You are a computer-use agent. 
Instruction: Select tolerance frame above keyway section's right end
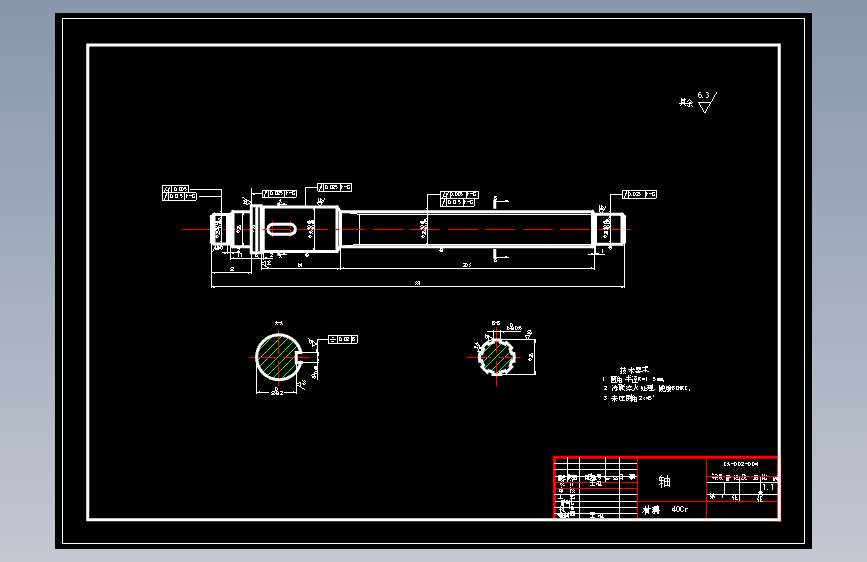[x=335, y=188]
